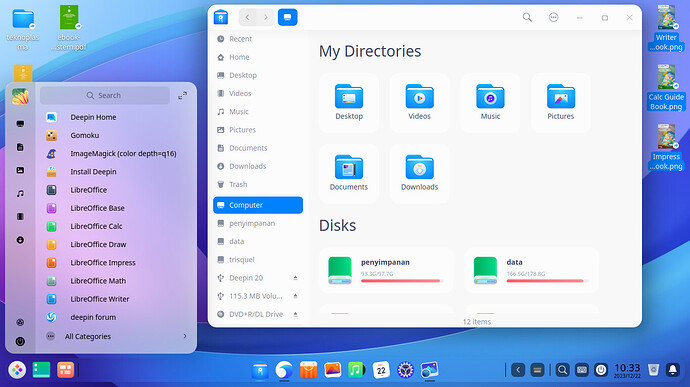Open Downloads folder in My Directories
The height and width of the screenshot is (387, 690).
click(419, 173)
